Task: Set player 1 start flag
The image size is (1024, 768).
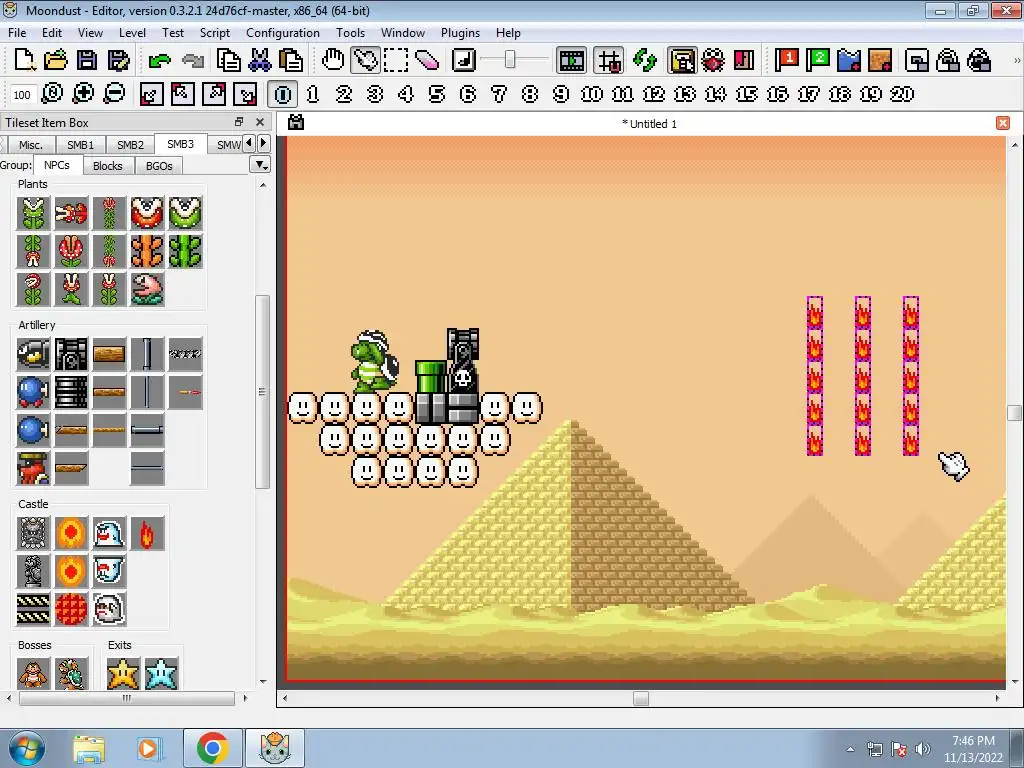Action: 786,60
